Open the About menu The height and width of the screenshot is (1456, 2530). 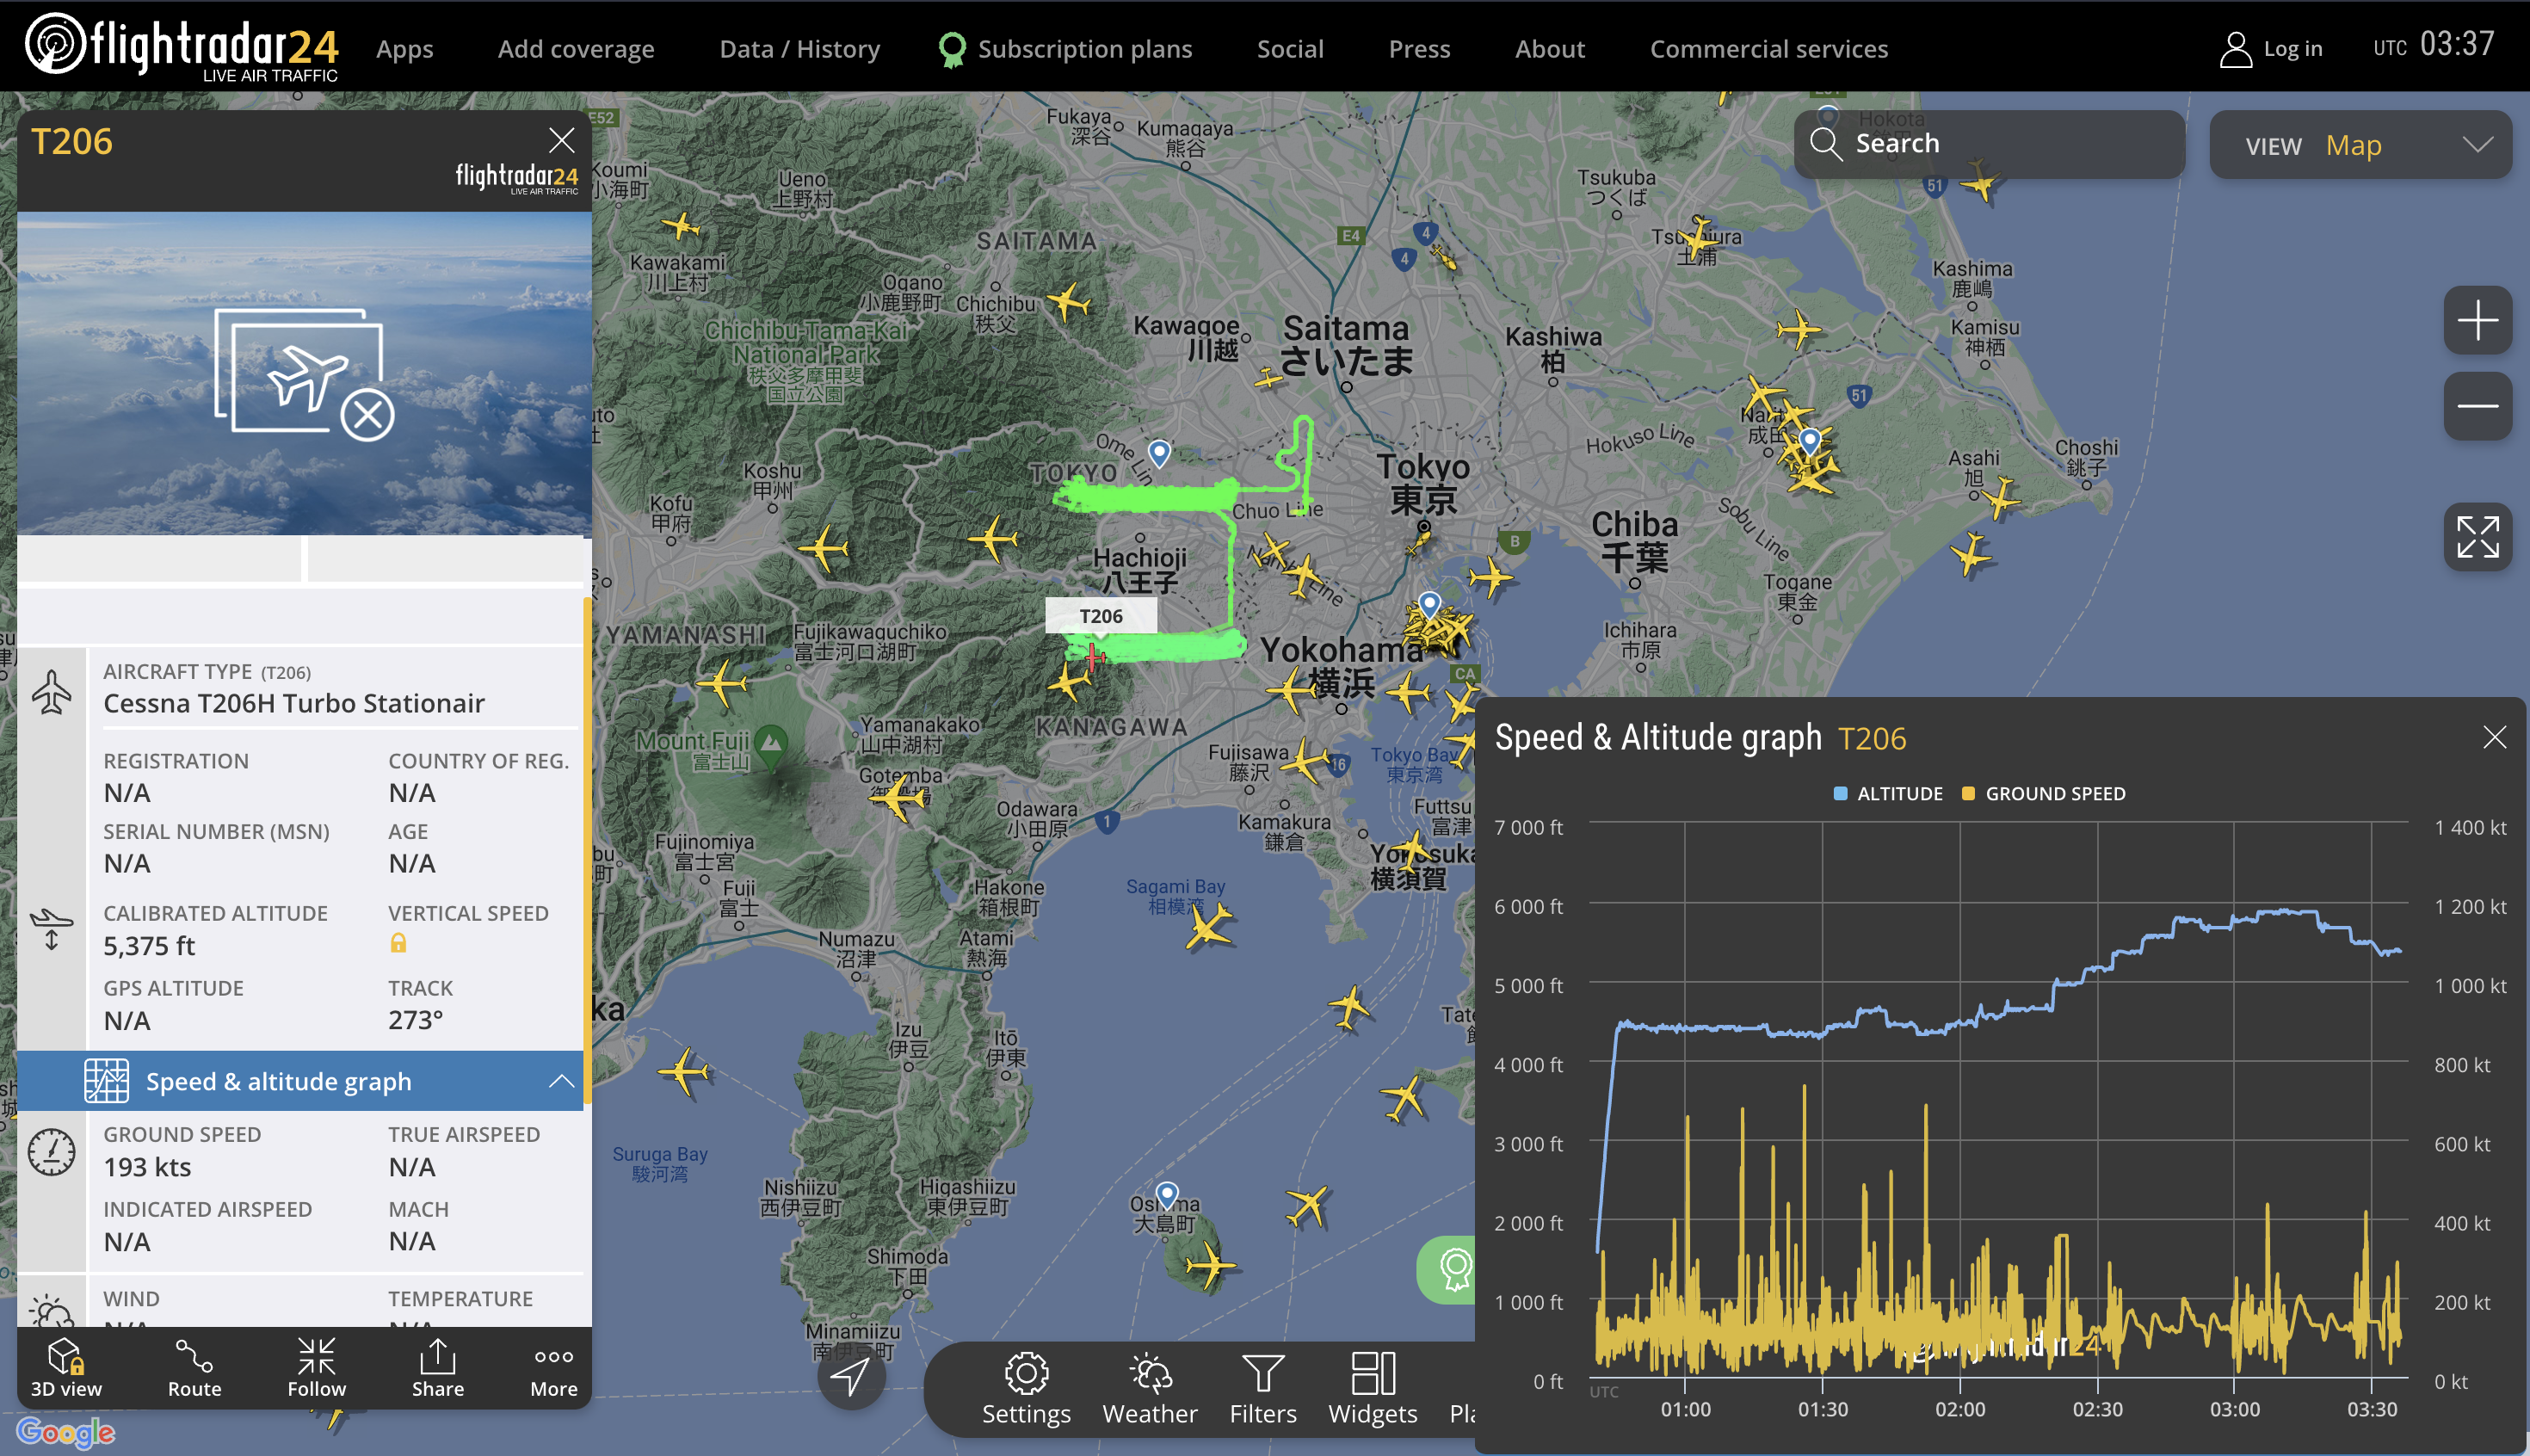(1550, 49)
